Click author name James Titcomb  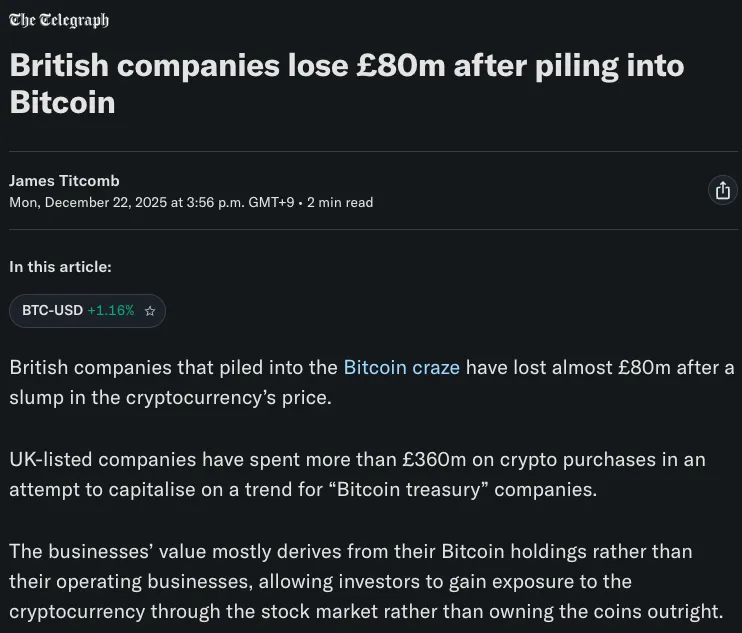coord(64,181)
